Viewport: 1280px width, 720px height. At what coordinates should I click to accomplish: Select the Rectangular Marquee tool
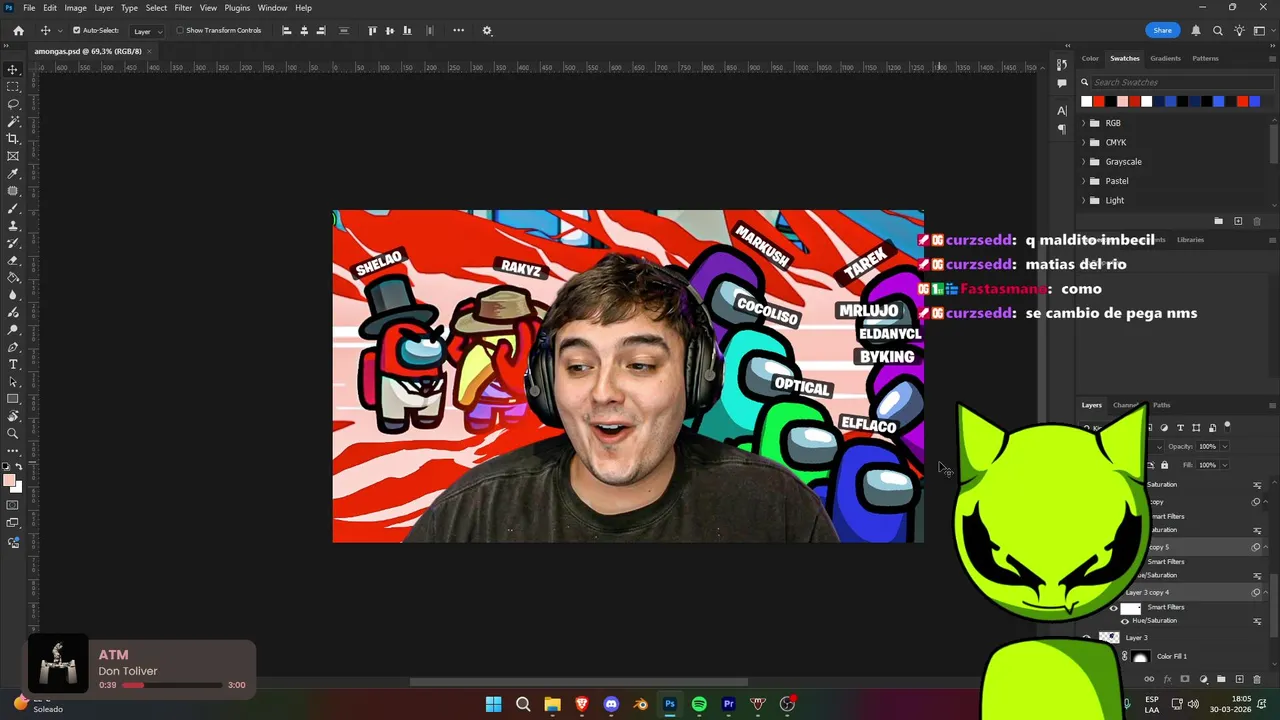coord(13,87)
